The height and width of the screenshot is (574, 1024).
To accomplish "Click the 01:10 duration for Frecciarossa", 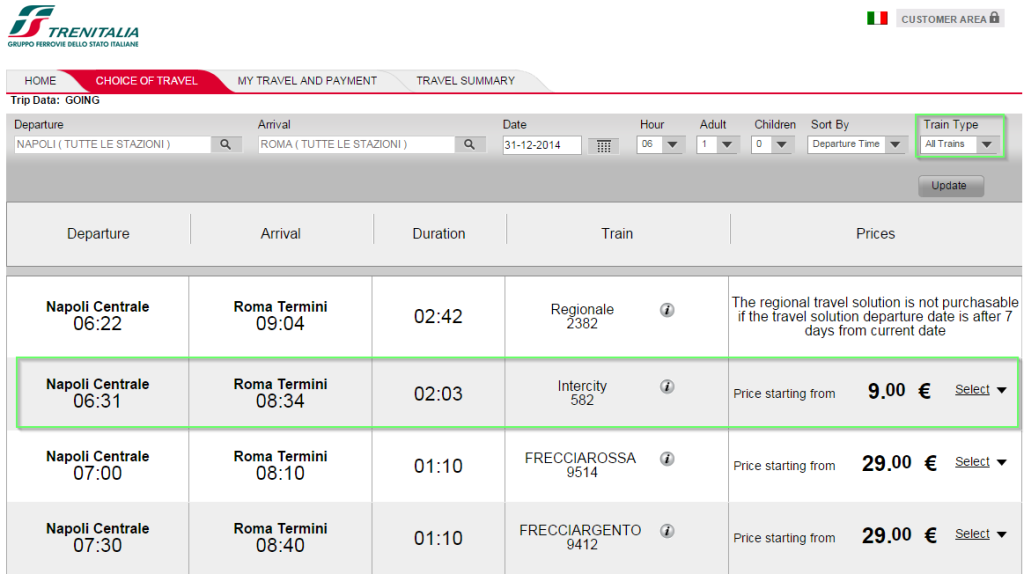I will tap(438, 466).
